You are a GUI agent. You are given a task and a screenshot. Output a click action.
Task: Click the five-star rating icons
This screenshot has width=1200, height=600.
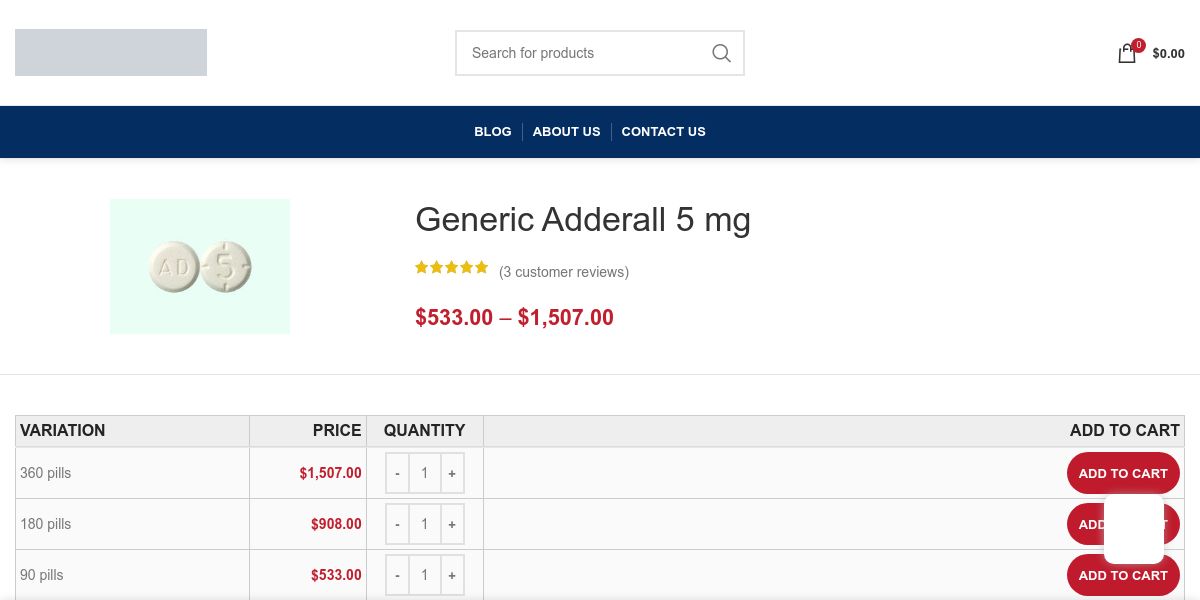(452, 268)
